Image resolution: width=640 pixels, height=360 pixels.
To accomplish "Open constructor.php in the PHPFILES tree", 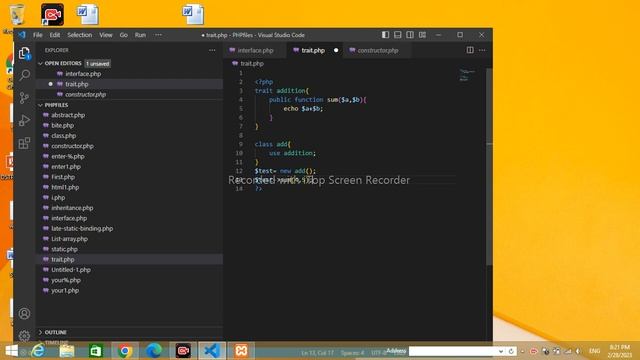I will 130,146.
